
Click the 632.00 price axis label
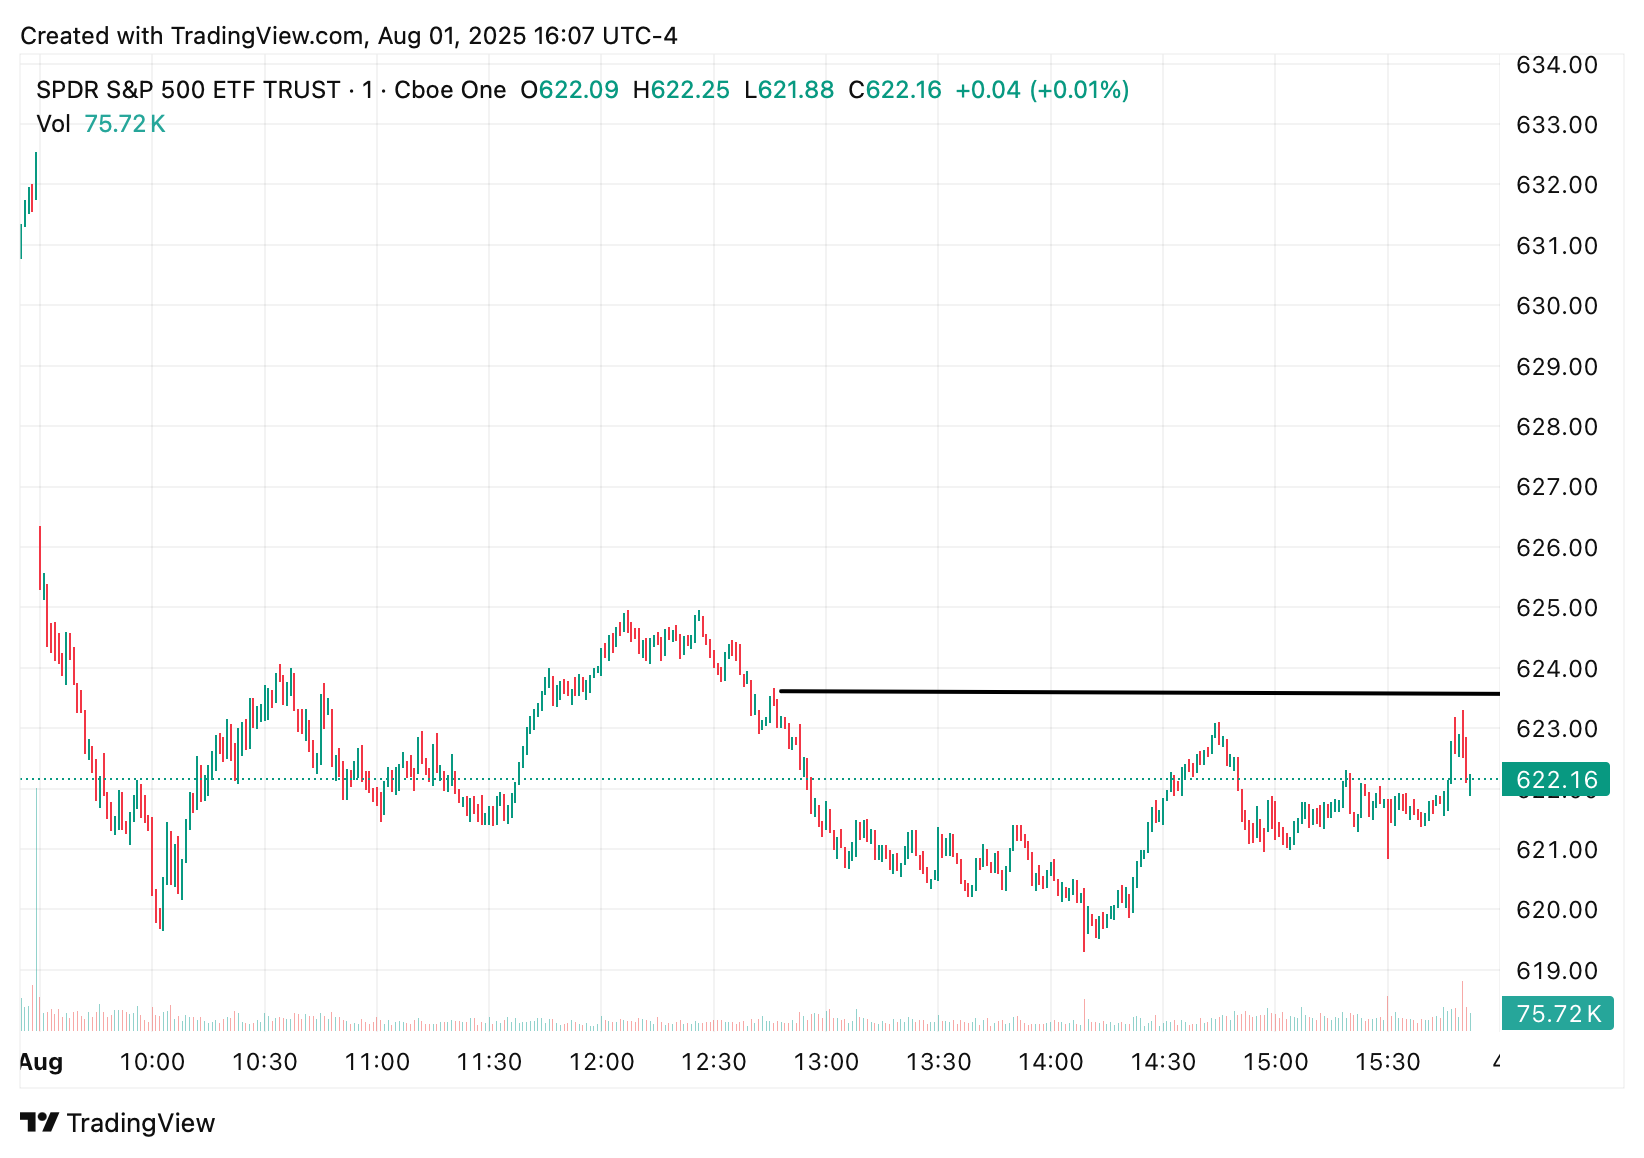click(x=1557, y=185)
